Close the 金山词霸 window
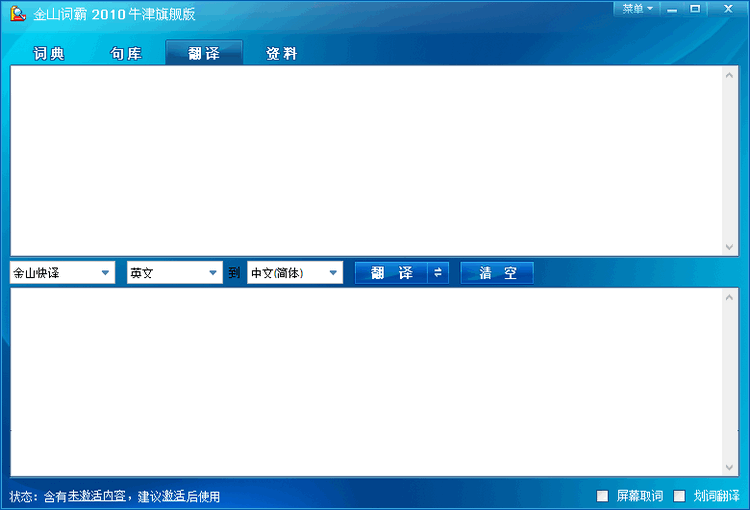750x510 pixels. (x=728, y=9)
